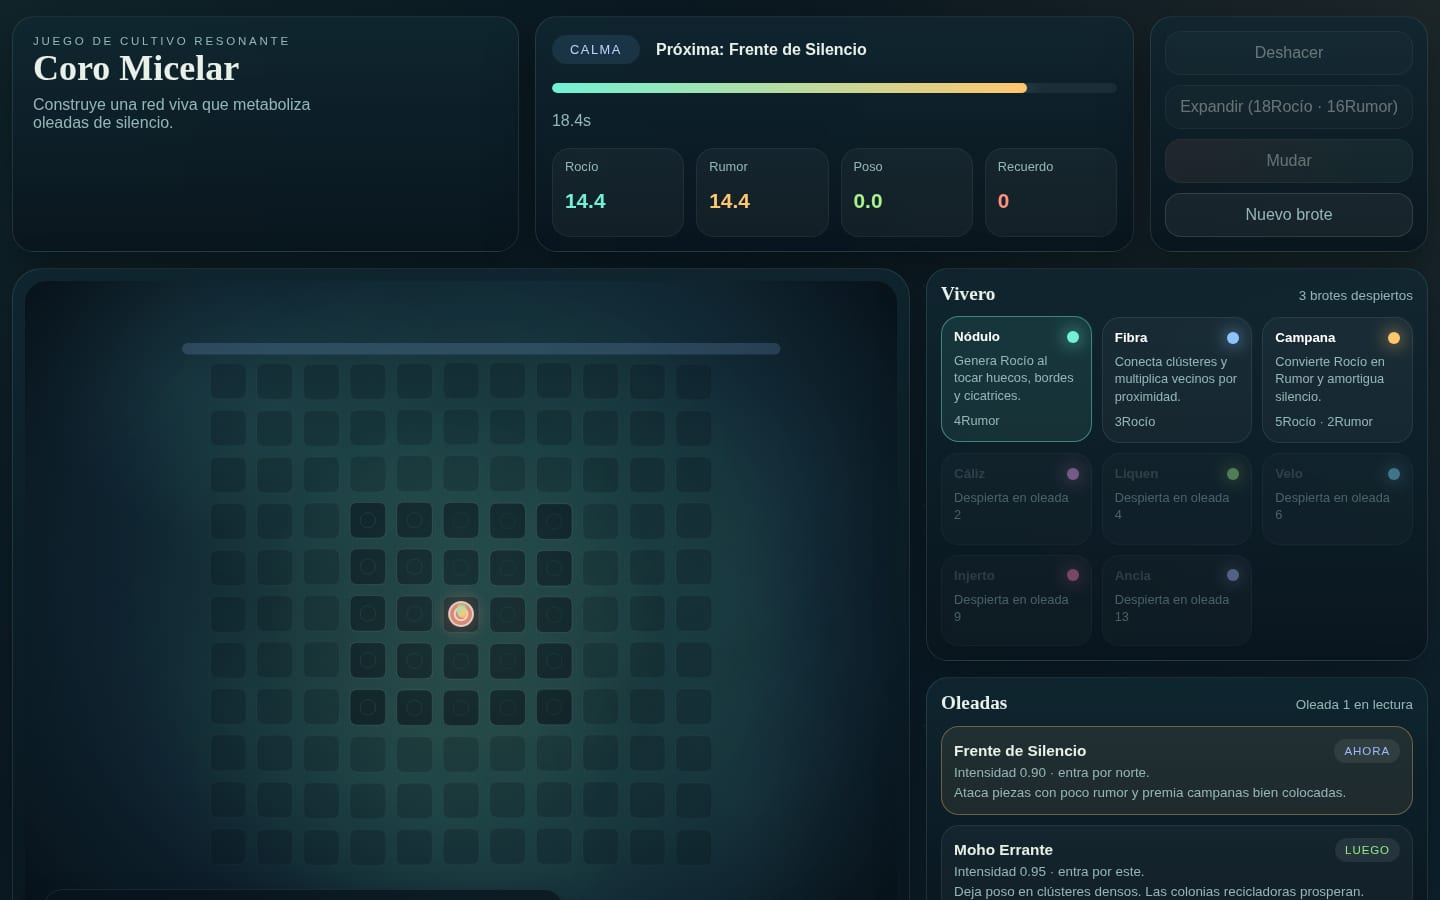Click the pink dot on the Injerto card

[1073, 575]
